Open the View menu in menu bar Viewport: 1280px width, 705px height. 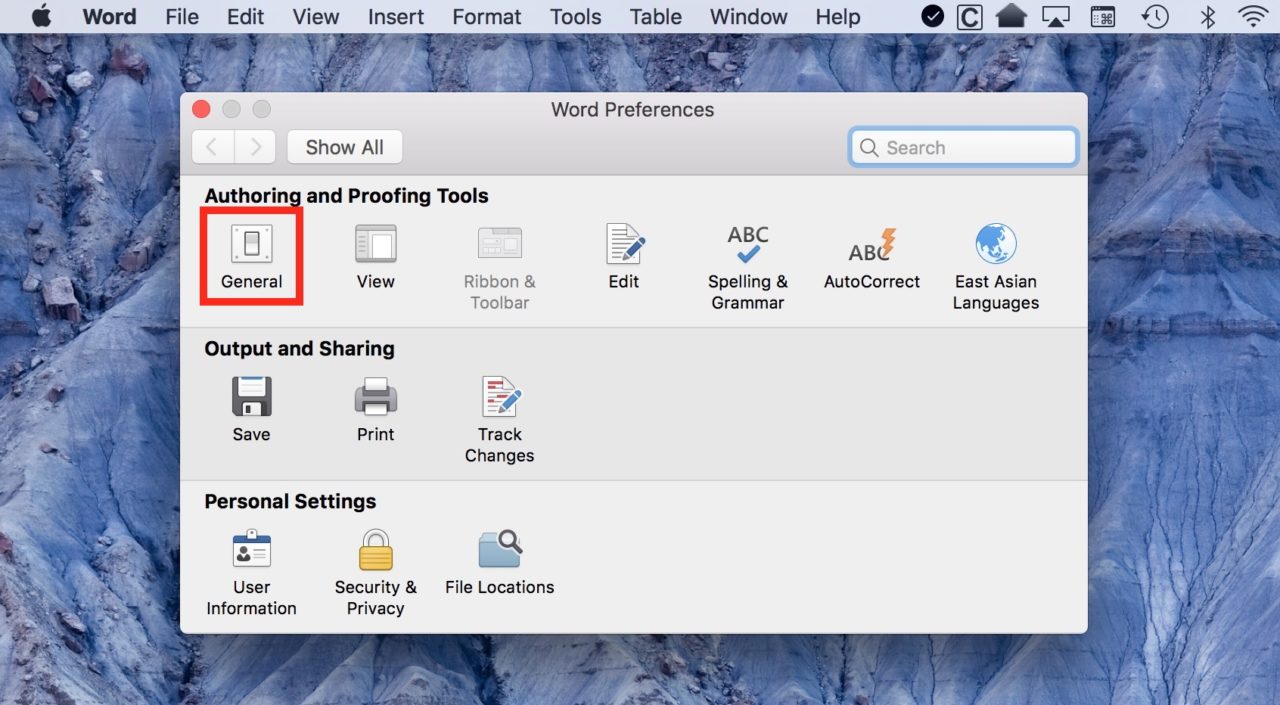coord(316,16)
